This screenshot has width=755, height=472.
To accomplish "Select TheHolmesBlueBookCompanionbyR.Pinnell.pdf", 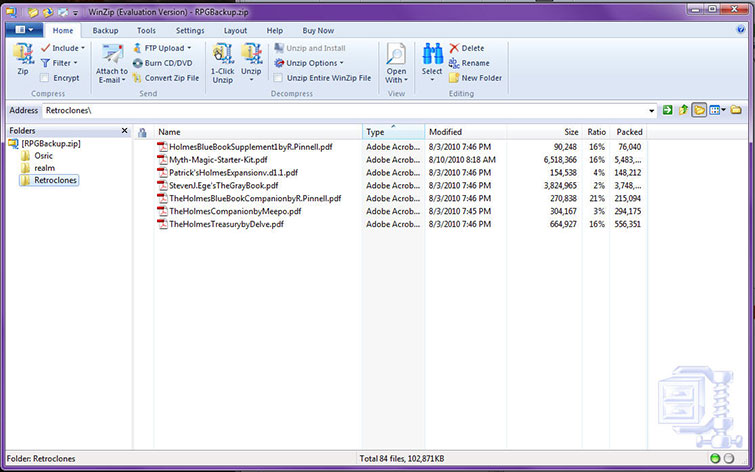I will coord(249,198).
